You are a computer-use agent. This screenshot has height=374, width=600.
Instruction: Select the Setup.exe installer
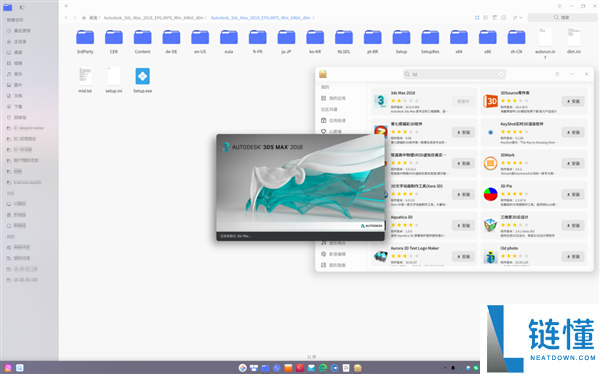pyautogui.click(x=142, y=80)
